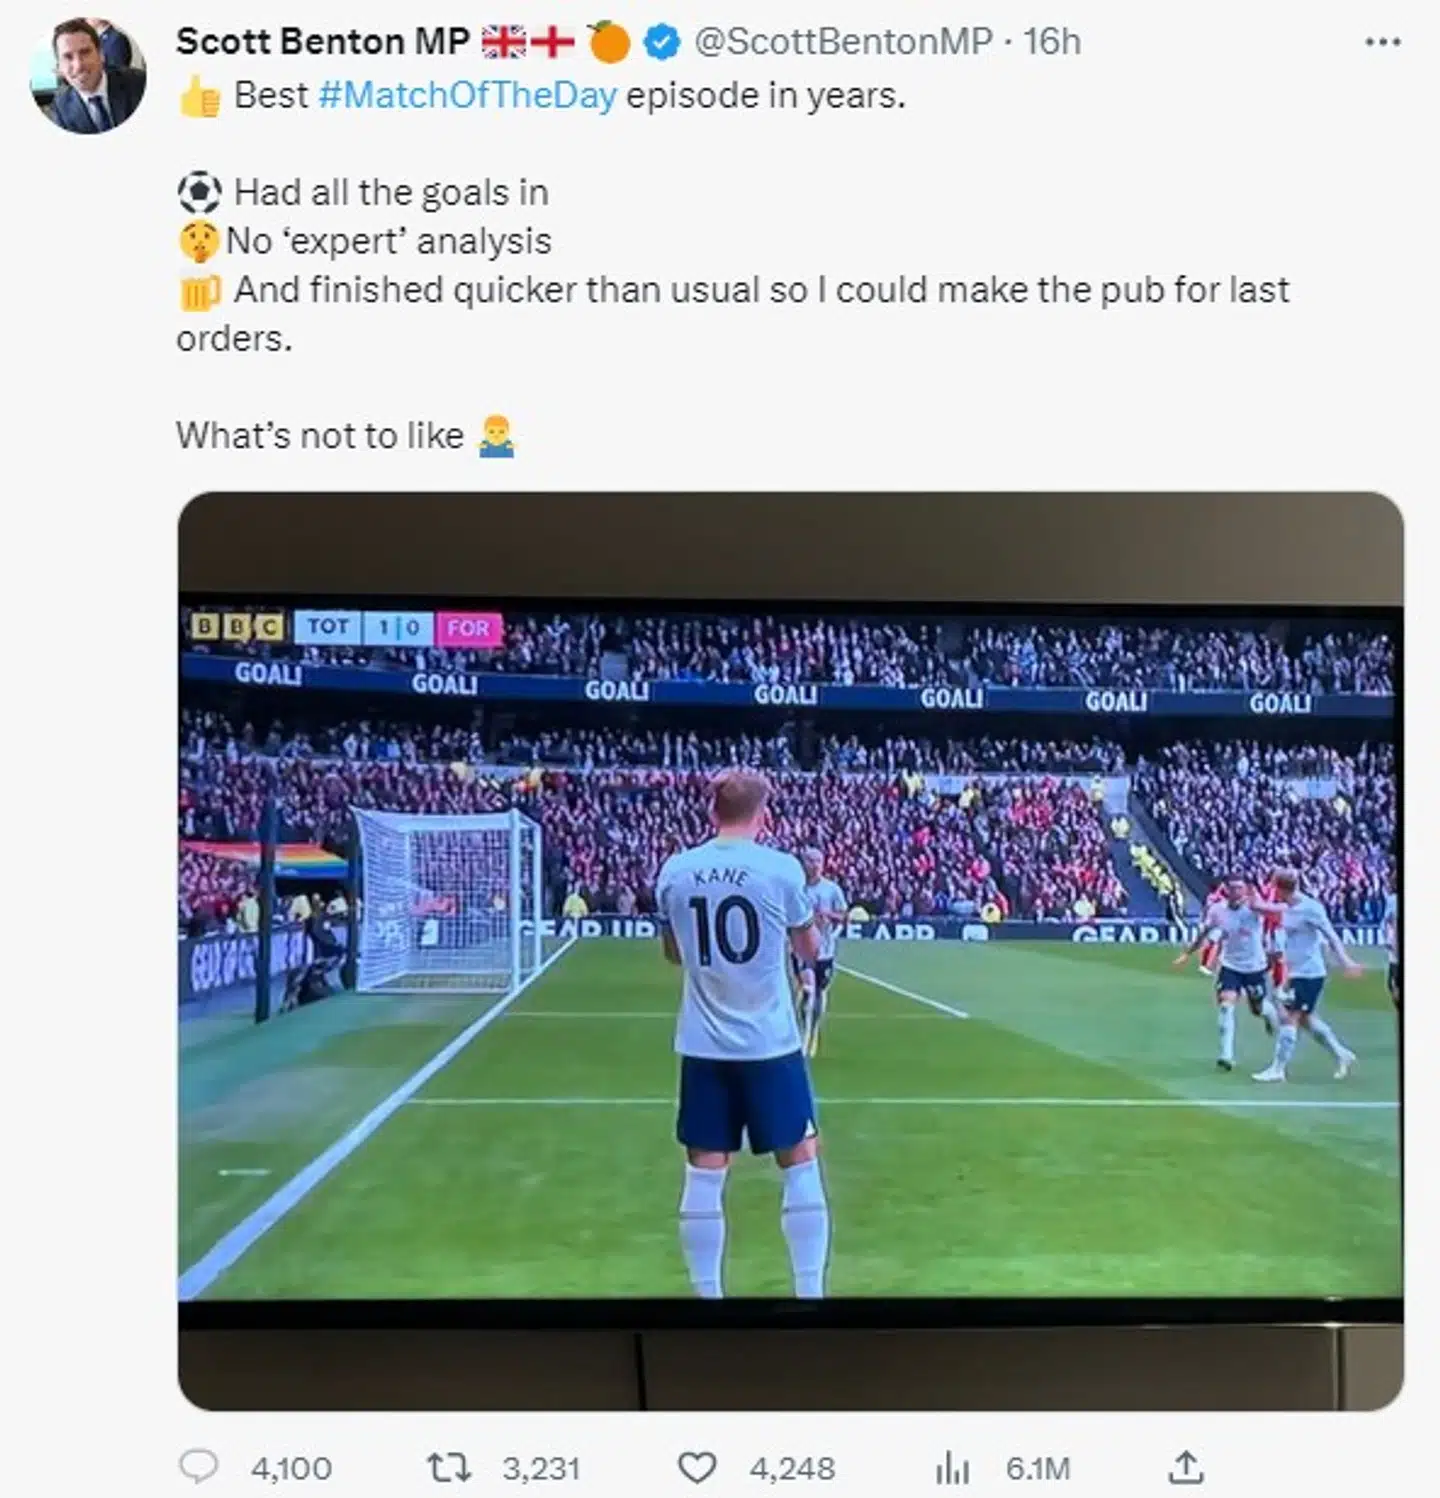The image size is (1440, 1498).
Task: Click the 16h timestamp link
Action: click(1052, 42)
